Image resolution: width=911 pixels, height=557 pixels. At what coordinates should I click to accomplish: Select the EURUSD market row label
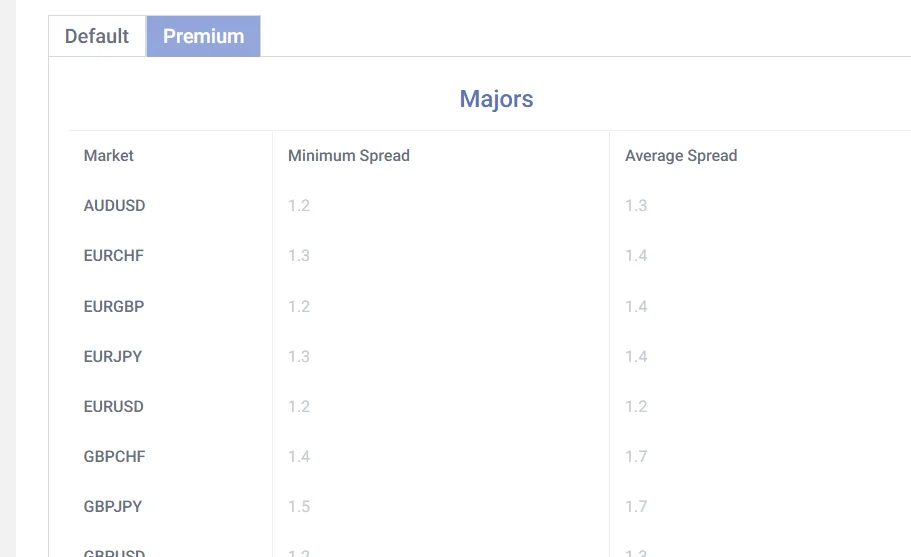pos(114,407)
